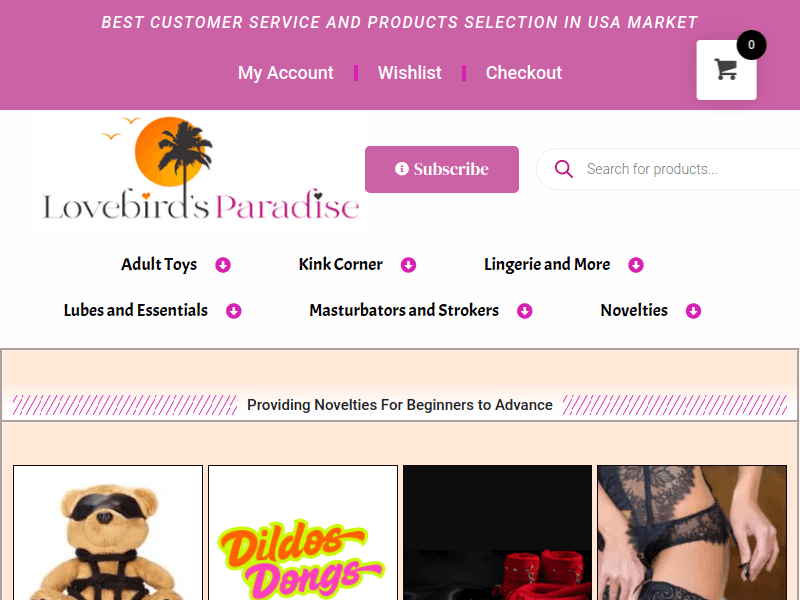The height and width of the screenshot is (600, 800).
Task: Open the teddy bear category thumbnail
Action: click(x=108, y=533)
